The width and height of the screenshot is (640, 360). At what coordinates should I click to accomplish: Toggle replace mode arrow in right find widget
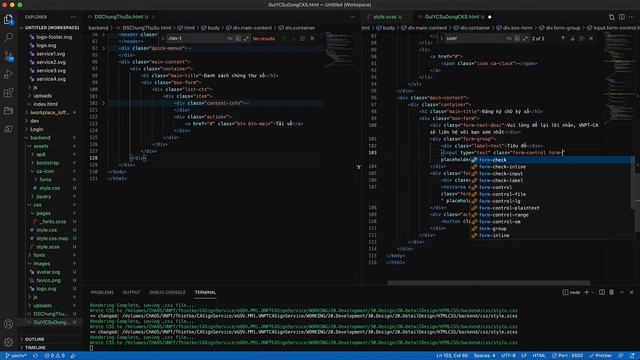click(x=442, y=38)
